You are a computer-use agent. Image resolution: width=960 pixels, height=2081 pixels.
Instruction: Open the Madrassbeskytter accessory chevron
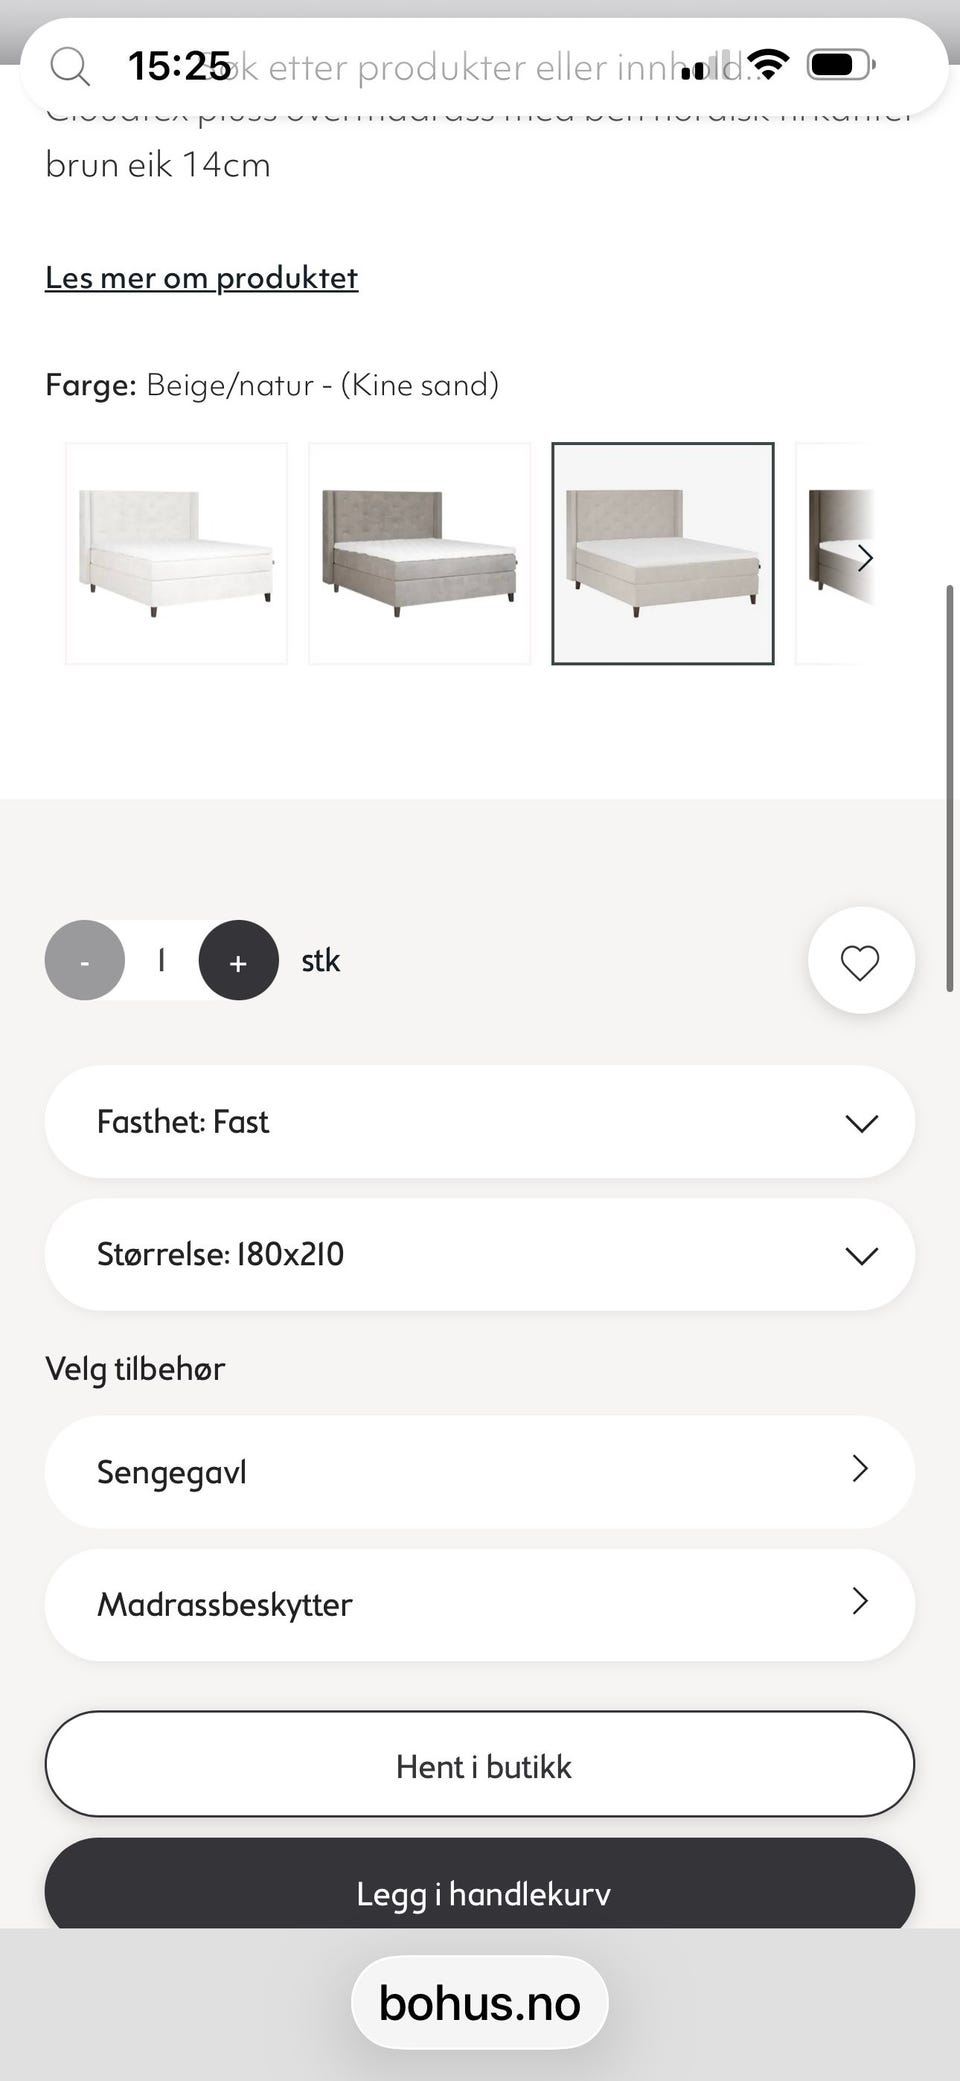(859, 1602)
